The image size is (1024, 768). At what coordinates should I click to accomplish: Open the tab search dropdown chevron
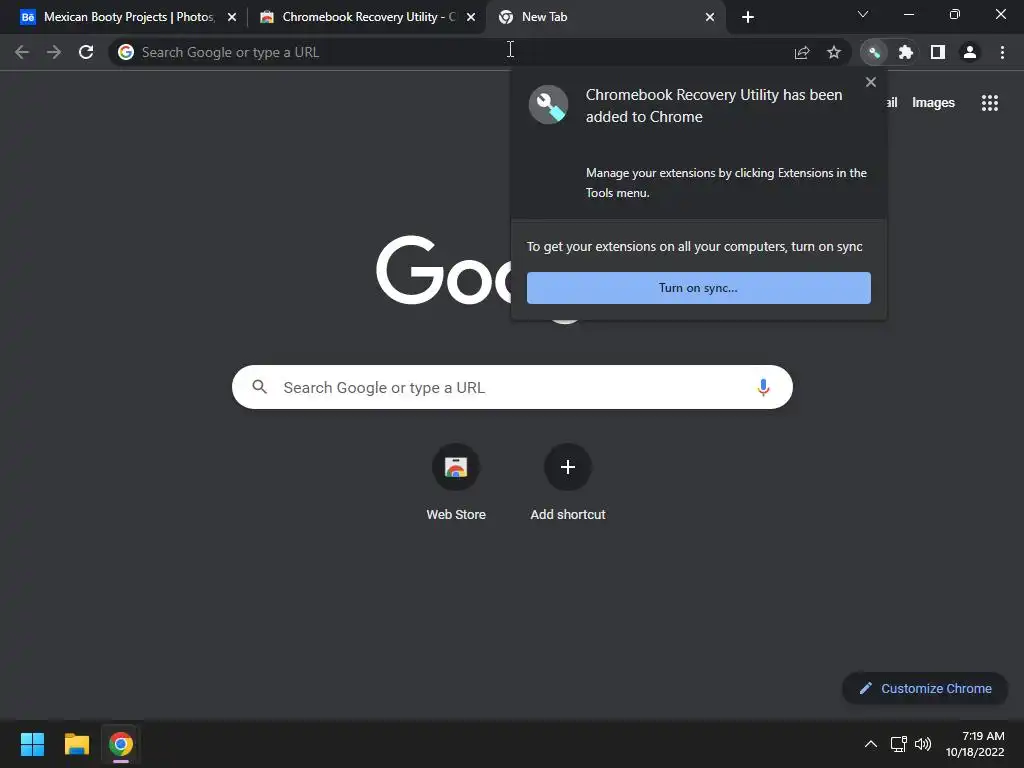point(863,14)
